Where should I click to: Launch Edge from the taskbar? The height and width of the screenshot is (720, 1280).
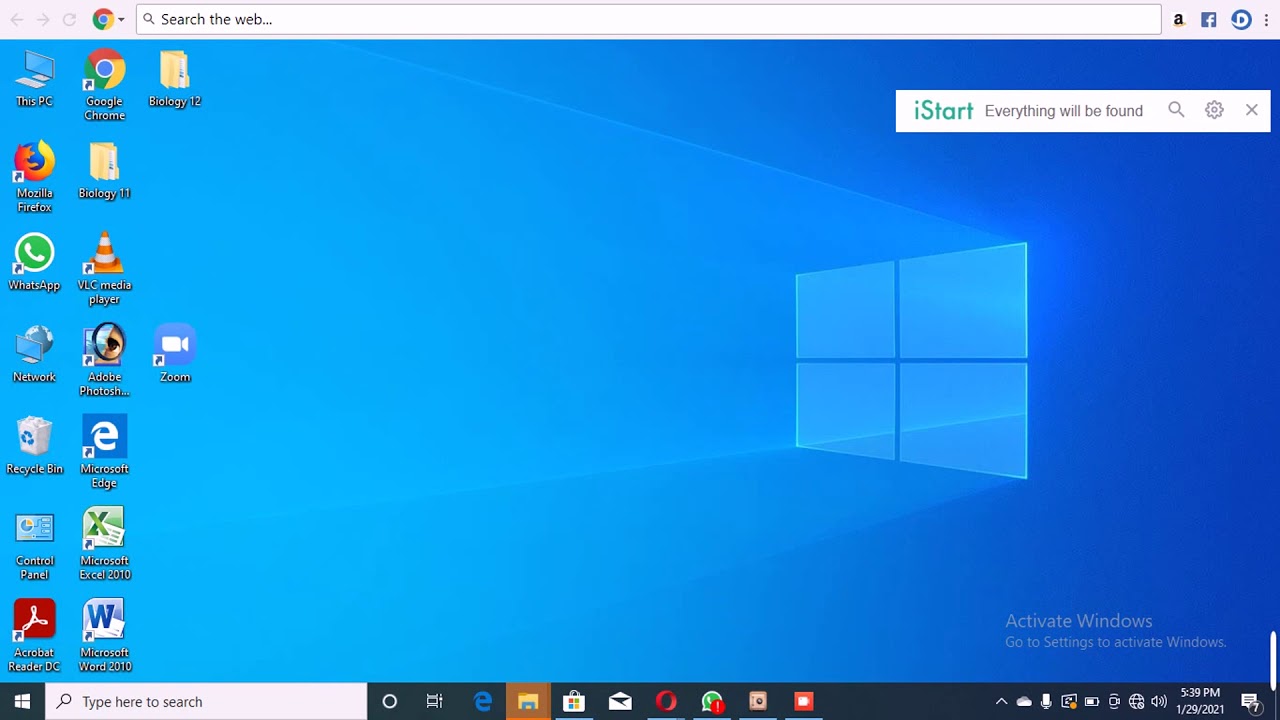pos(482,701)
